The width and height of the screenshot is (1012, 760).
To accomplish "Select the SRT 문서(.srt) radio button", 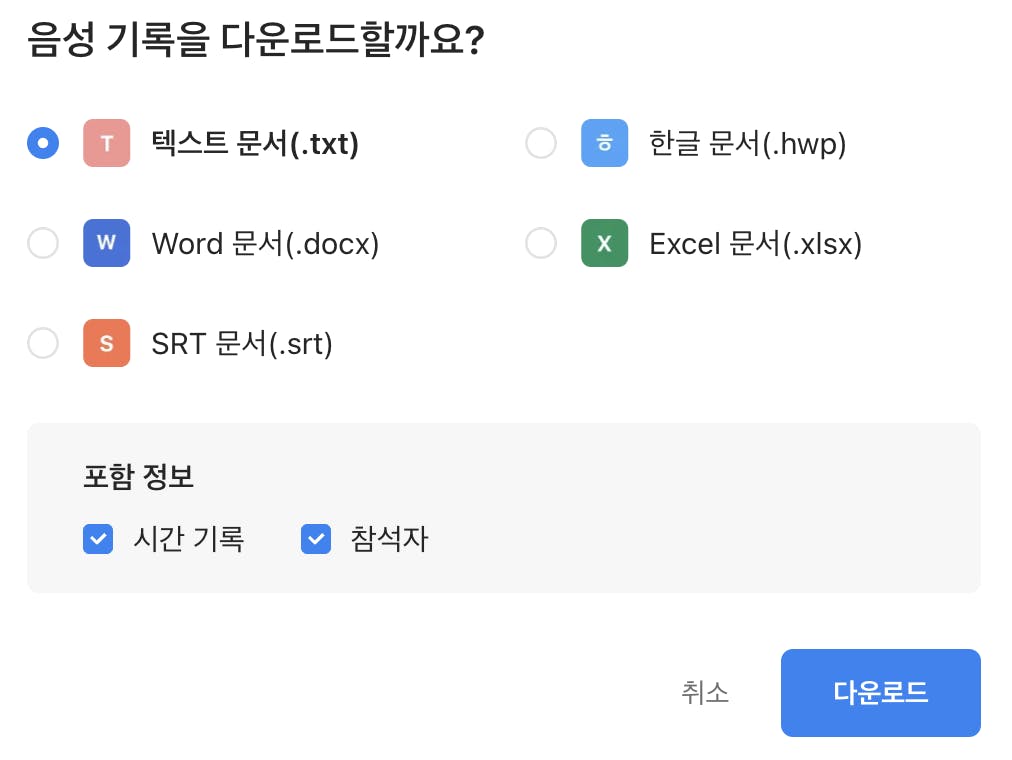I will coord(43,343).
